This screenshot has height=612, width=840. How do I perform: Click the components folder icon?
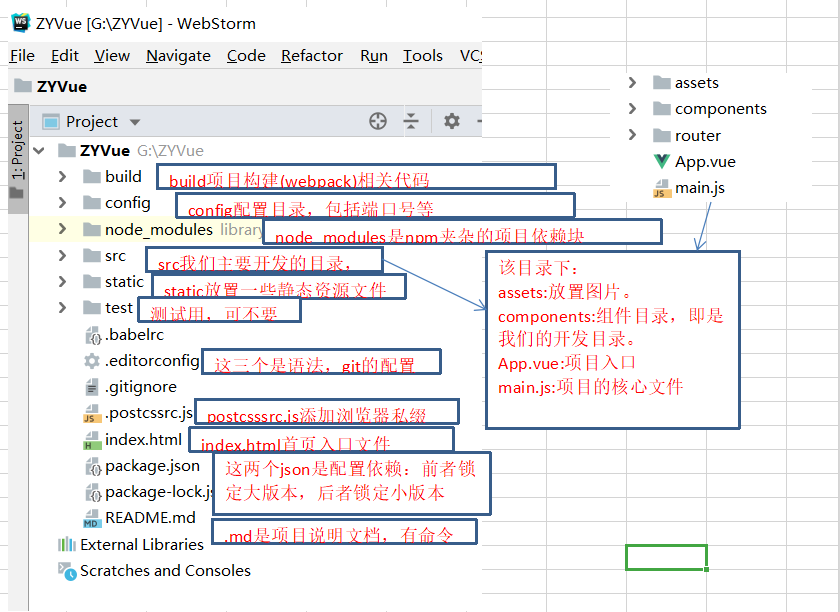pyautogui.click(x=662, y=109)
